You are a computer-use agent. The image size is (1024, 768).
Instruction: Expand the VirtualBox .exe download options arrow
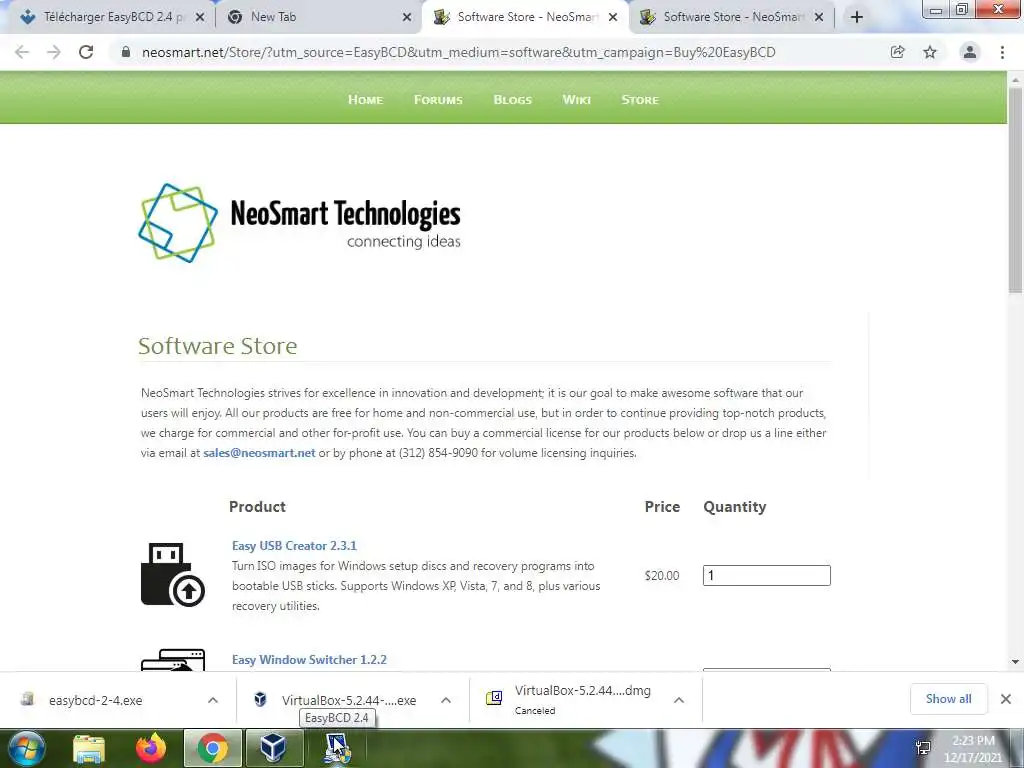446,700
